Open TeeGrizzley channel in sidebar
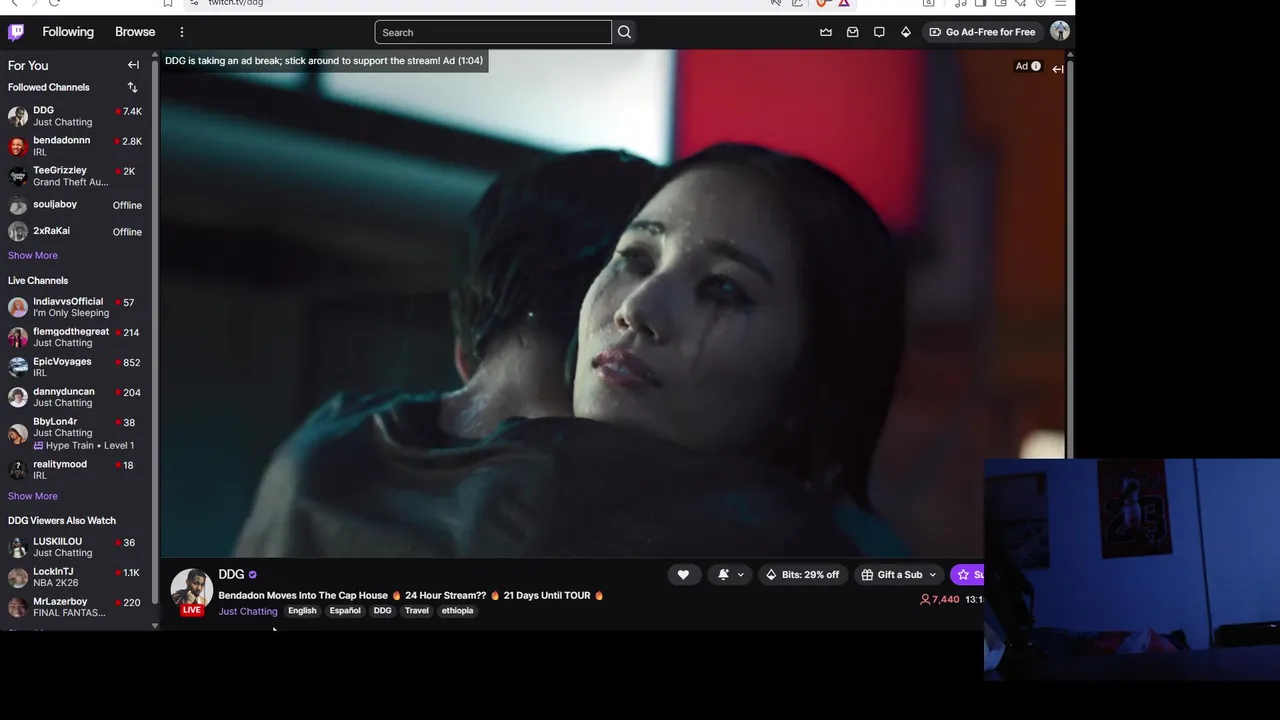The height and width of the screenshot is (720, 1280). tap(75, 176)
